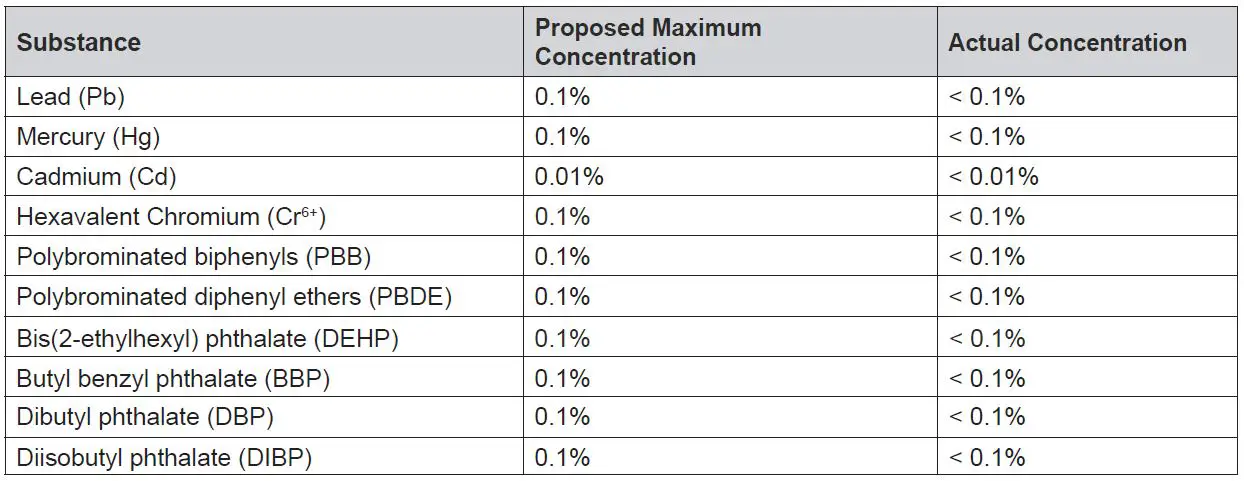This screenshot has height=481, width=1244.
Task: Select the Lead (Pb) cell
Action: tap(71, 97)
